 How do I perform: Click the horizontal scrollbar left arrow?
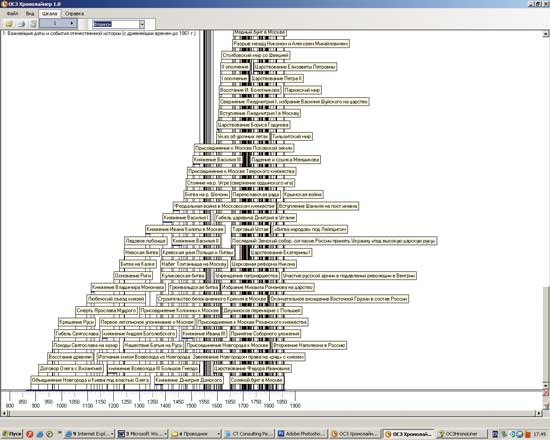4,413
